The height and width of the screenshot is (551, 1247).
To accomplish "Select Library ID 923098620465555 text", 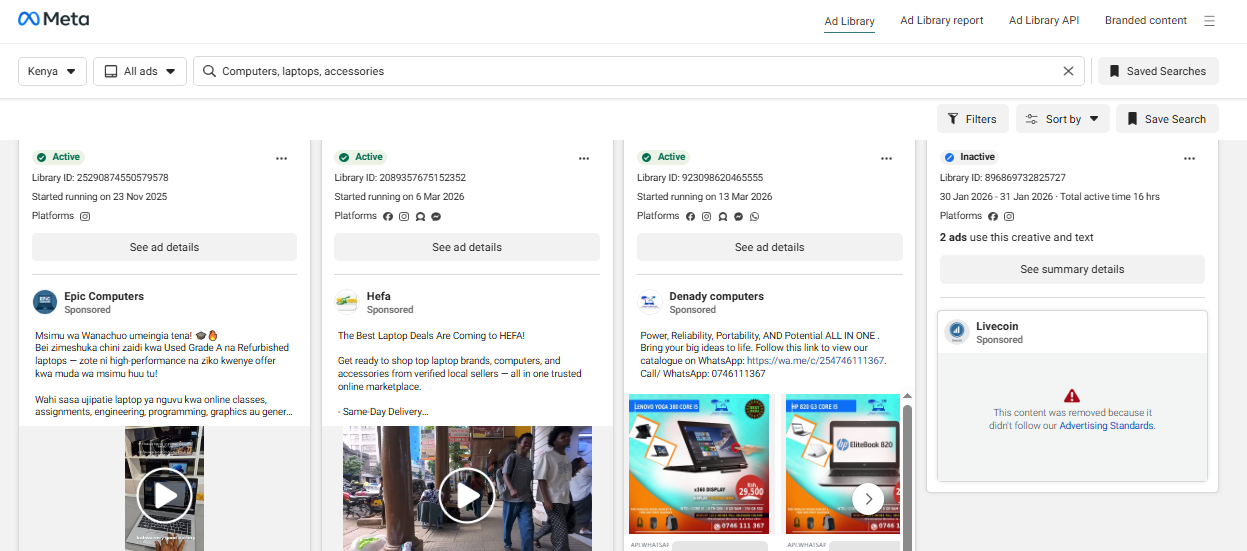I will (x=700, y=177).
